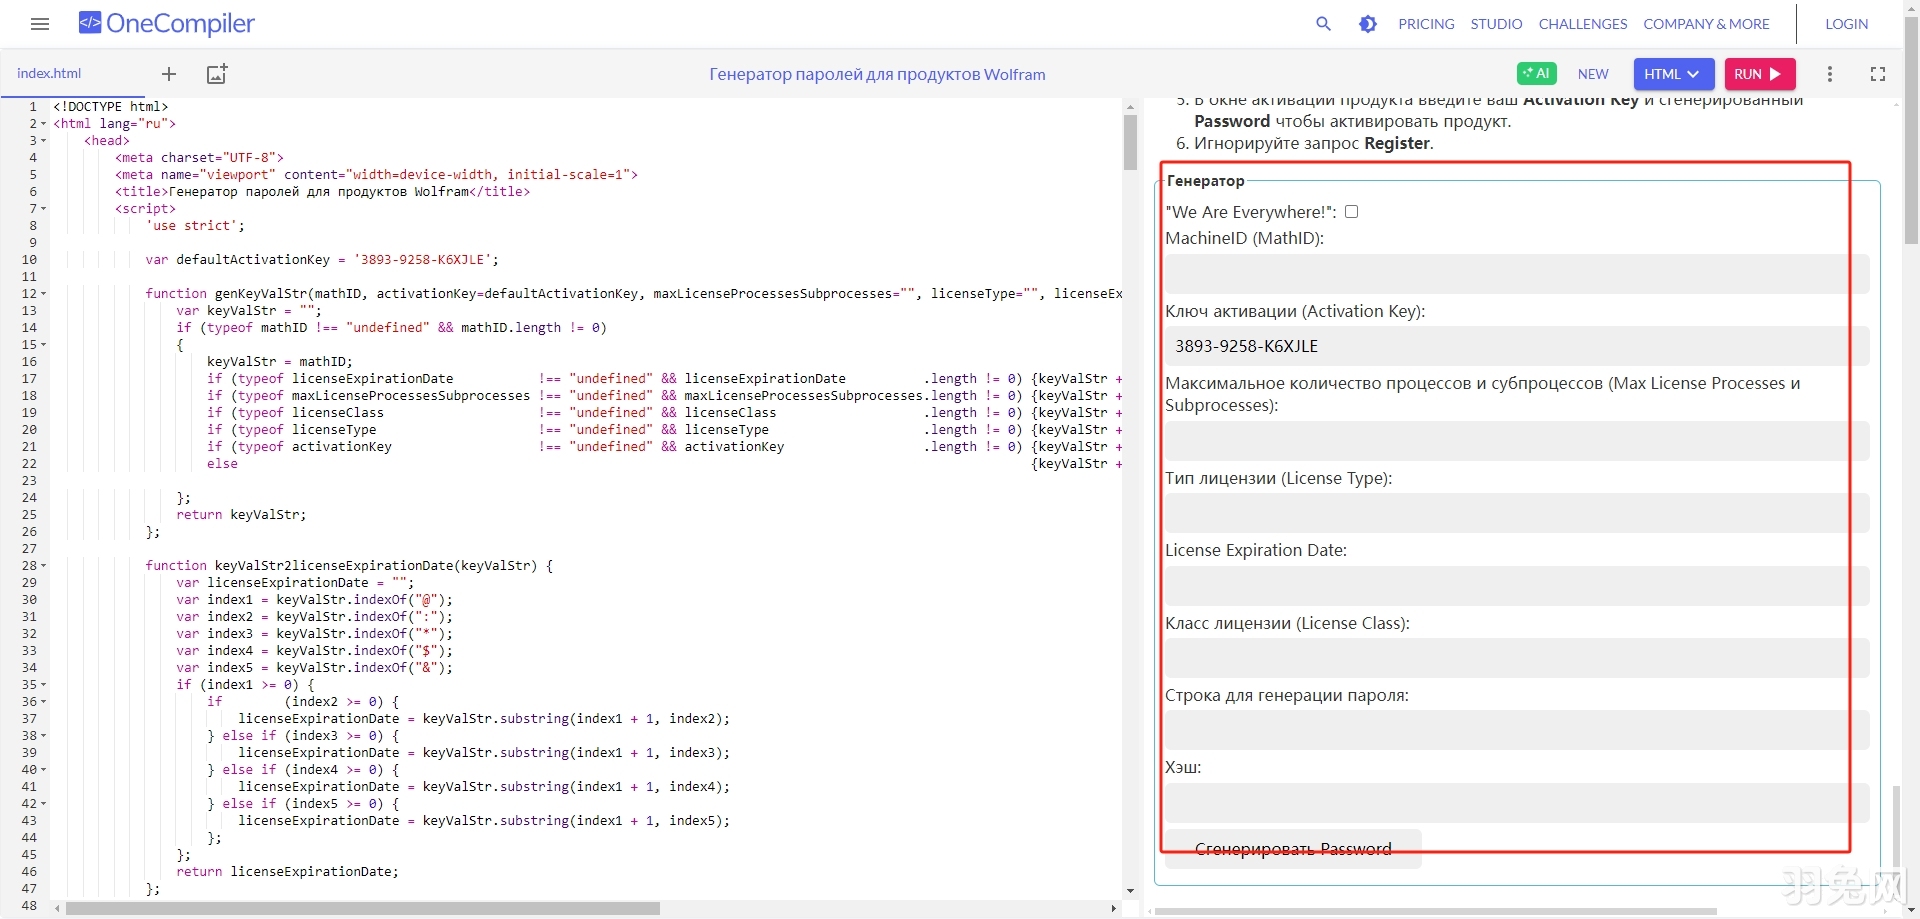The height and width of the screenshot is (919, 1920).
Task: Click the search icon in the header
Action: click(1324, 23)
